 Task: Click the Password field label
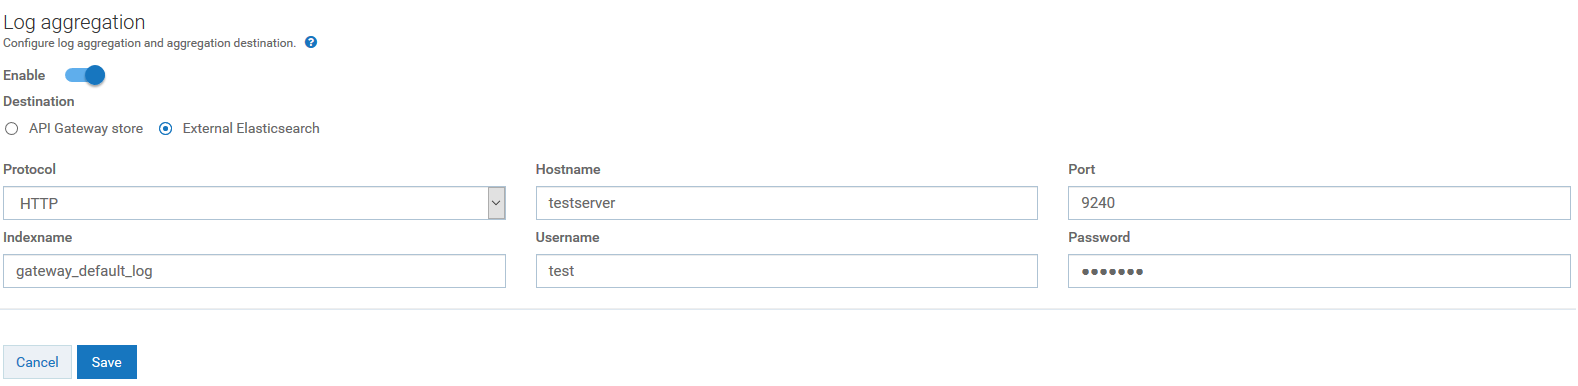pos(1099,237)
